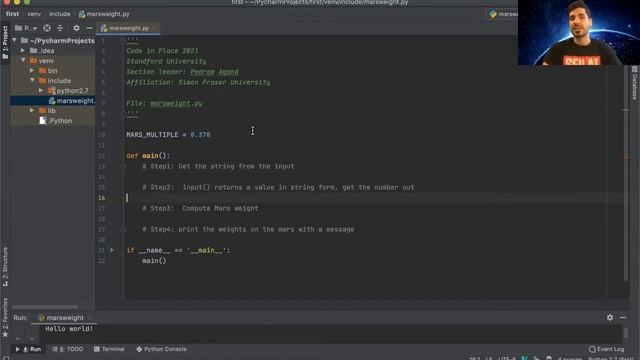Expand the bin folder
The image size is (640, 360).
click(32, 71)
